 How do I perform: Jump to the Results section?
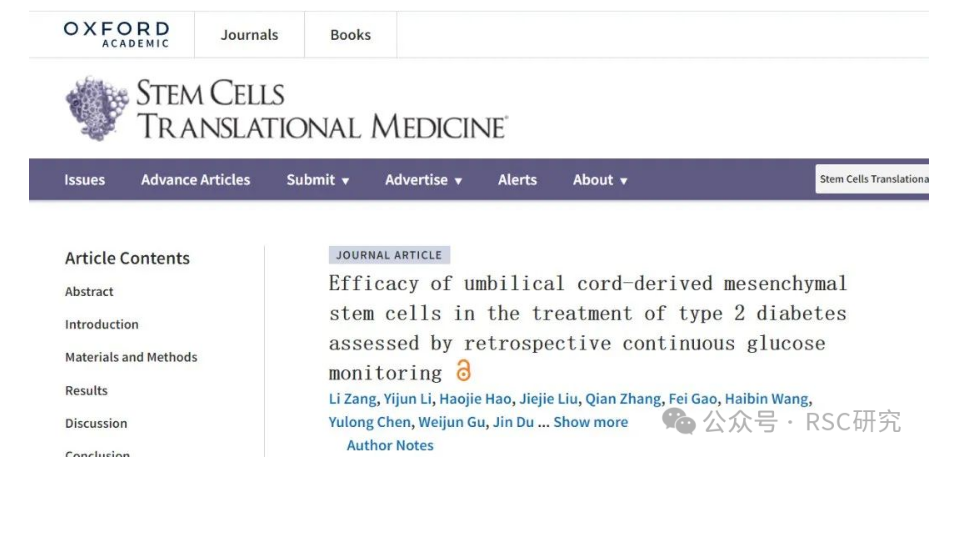point(86,391)
